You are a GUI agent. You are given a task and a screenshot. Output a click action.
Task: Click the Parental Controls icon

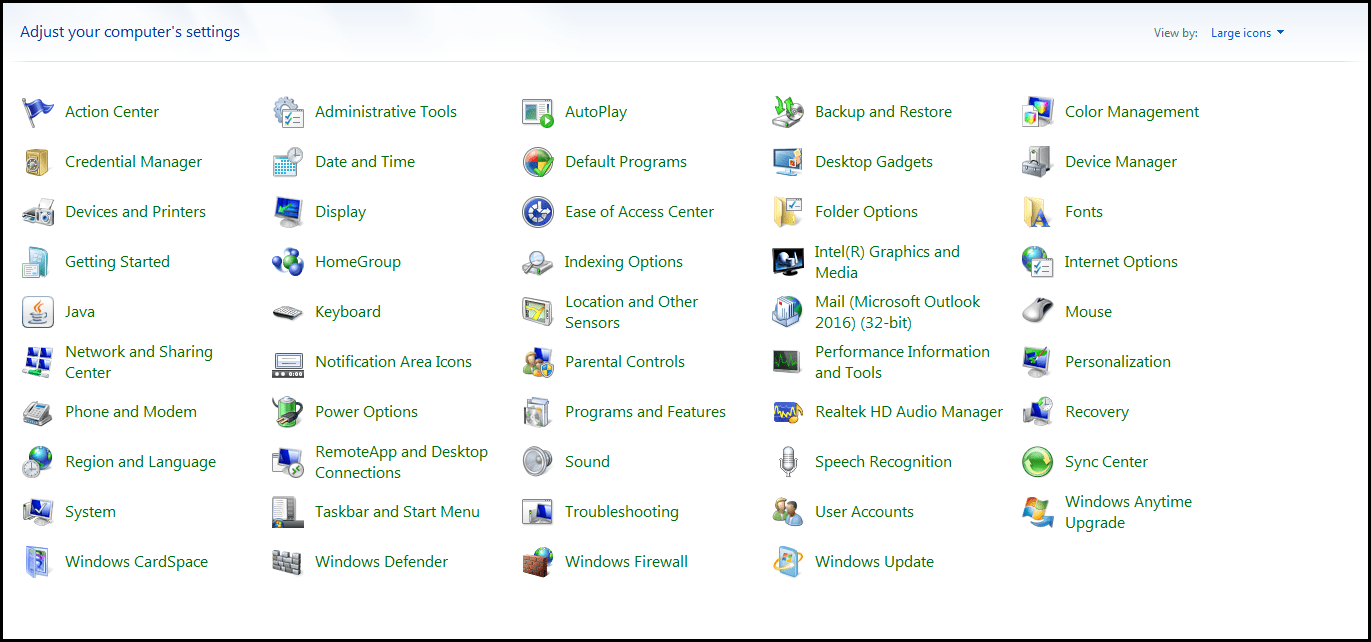pos(538,362)
